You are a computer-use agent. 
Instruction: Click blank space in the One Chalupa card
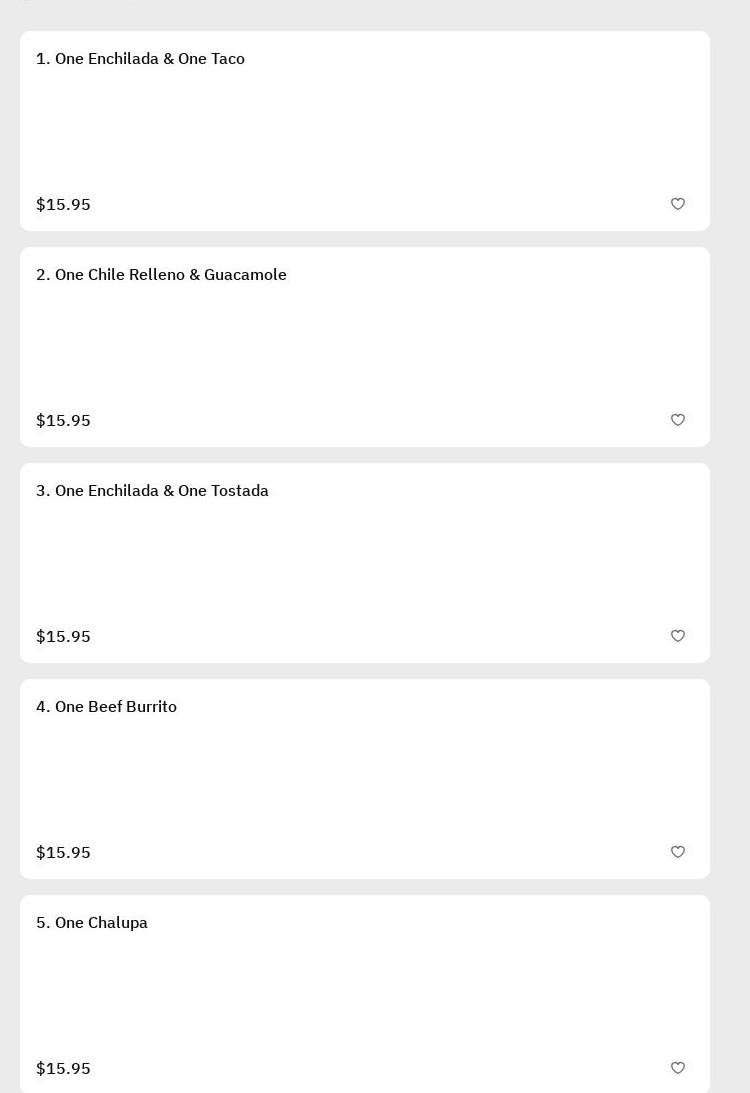coord(365,995)
